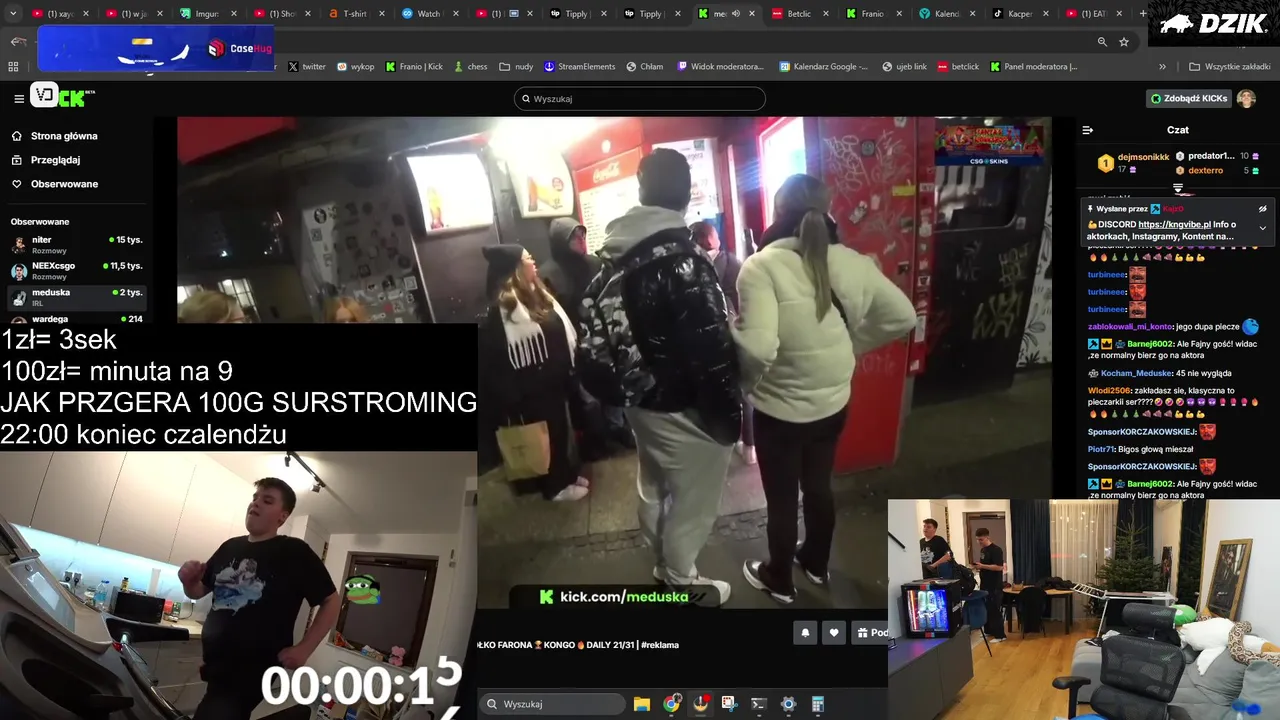Open Chrome from the taskbar

(672, 704)
